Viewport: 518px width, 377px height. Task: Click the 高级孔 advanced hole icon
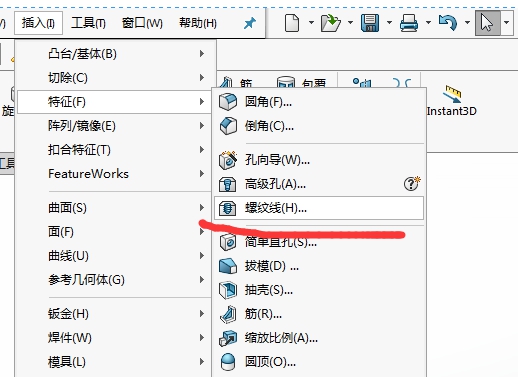[x=228, y=184]
